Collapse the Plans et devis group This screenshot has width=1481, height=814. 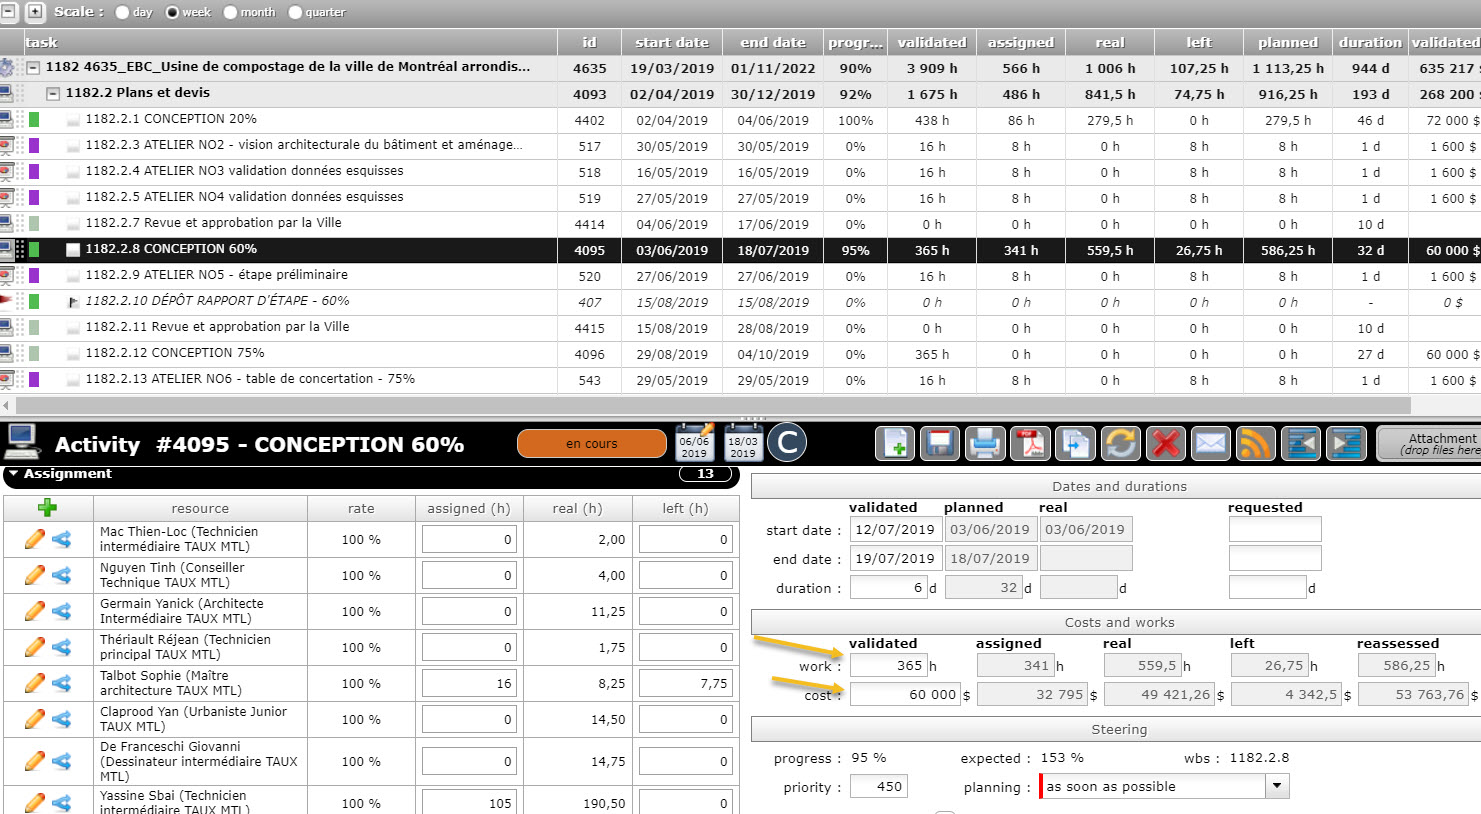[x=54, y=93]
